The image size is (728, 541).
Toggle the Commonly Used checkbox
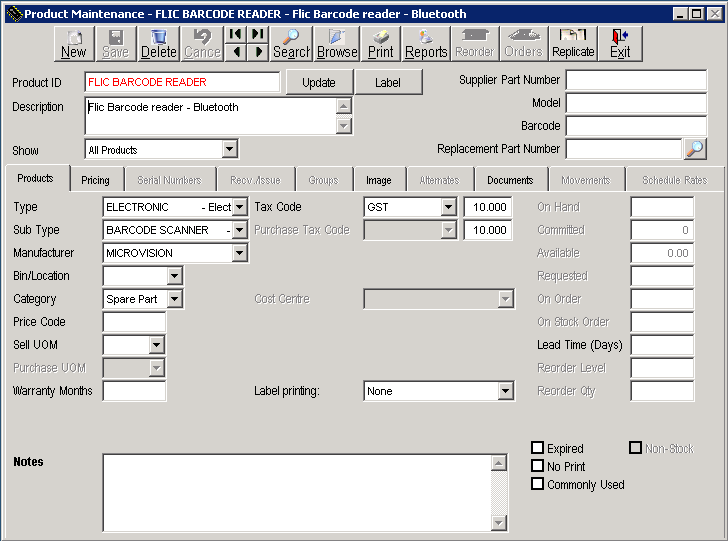[538, 484]
